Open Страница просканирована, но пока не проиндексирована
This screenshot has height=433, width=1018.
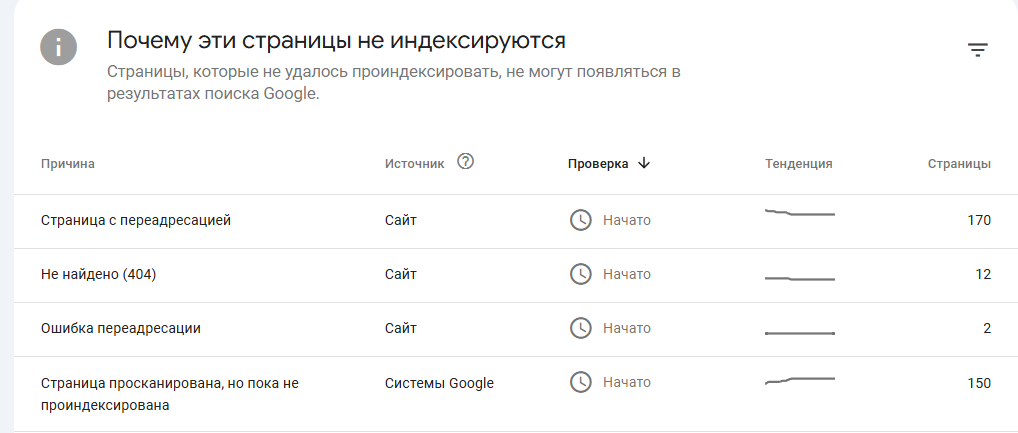click(x=170, y=394)
